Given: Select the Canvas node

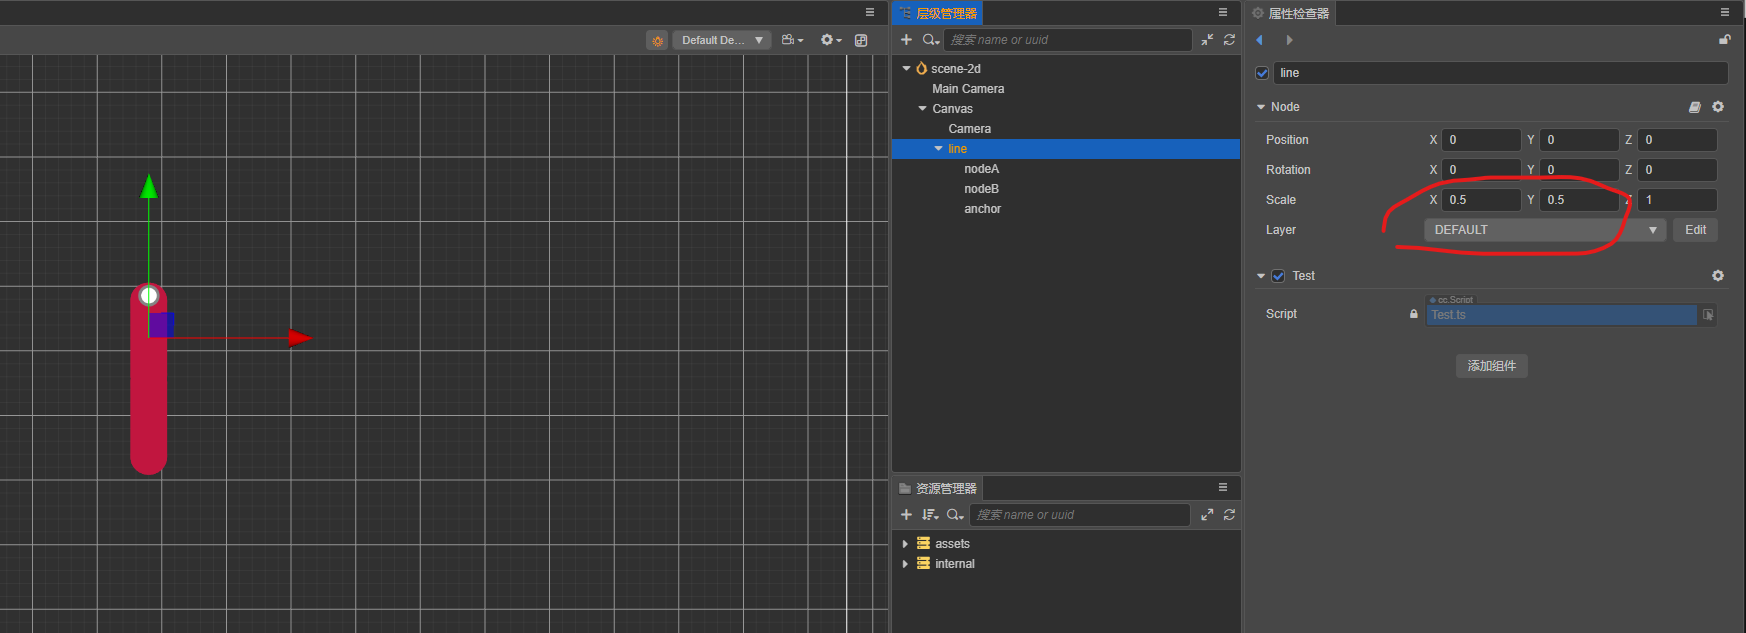Looking at the screenshot, I should click(952, 109).
